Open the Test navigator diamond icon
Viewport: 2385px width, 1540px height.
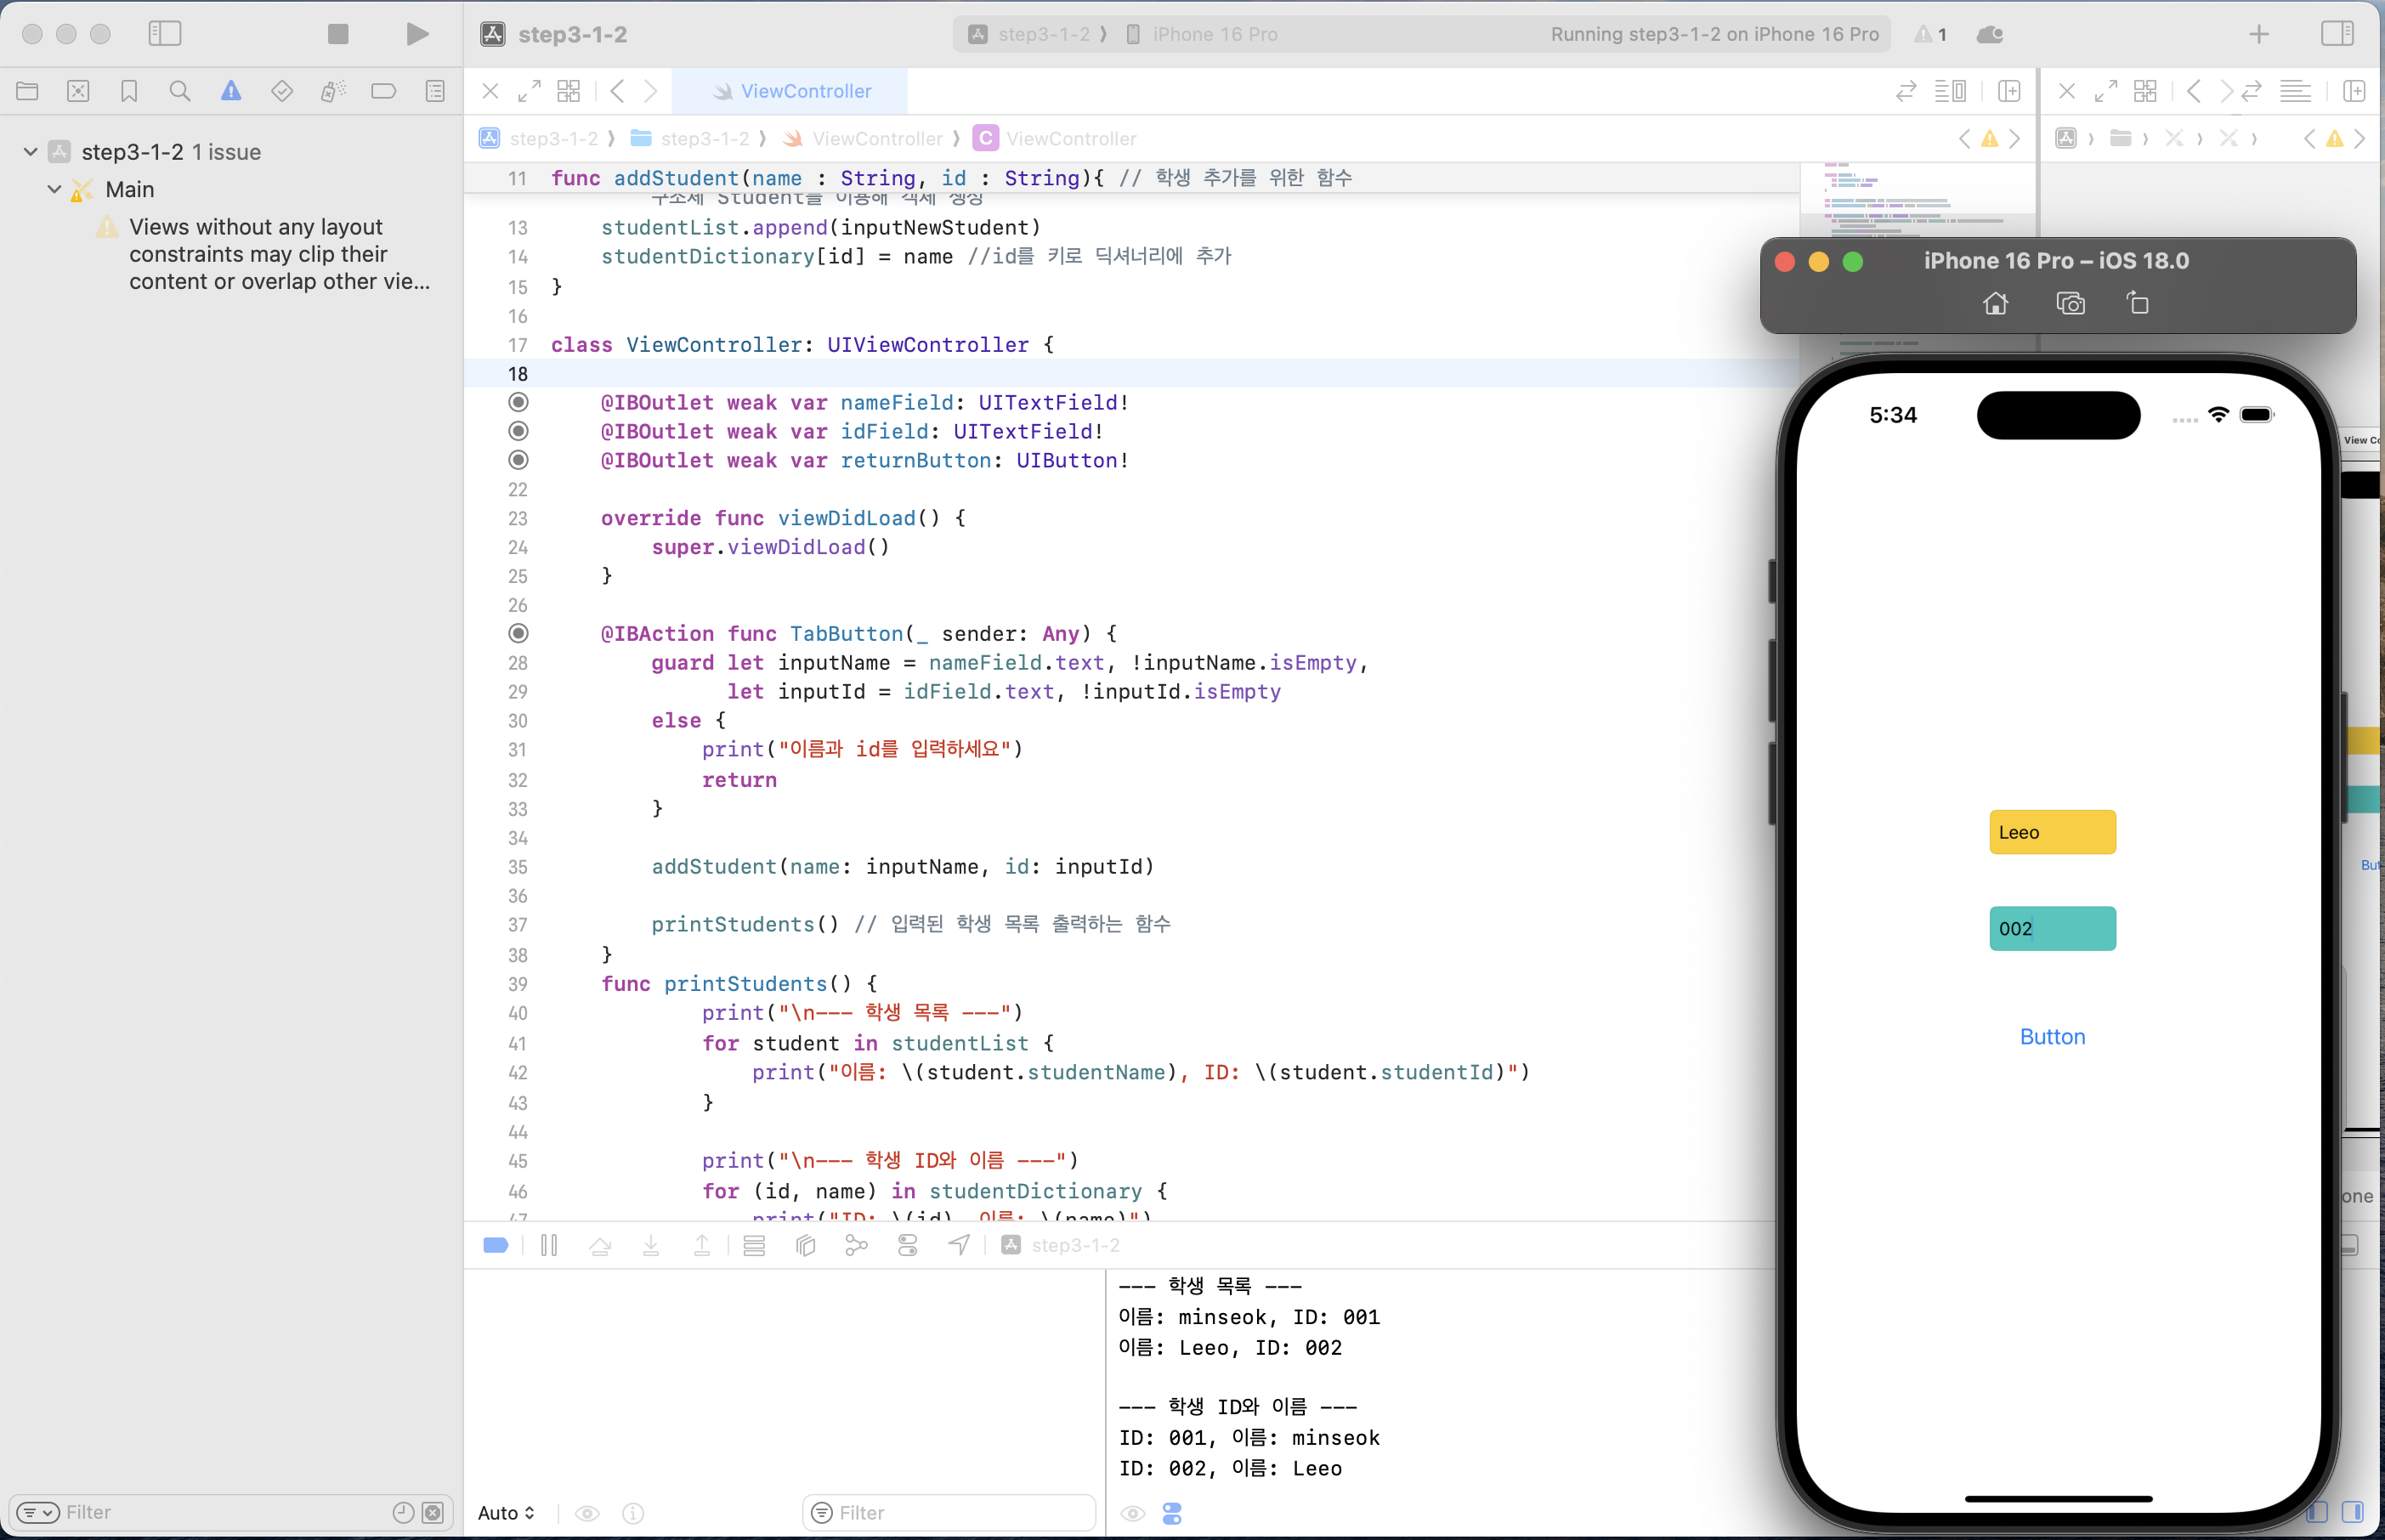tap(282, 91)
